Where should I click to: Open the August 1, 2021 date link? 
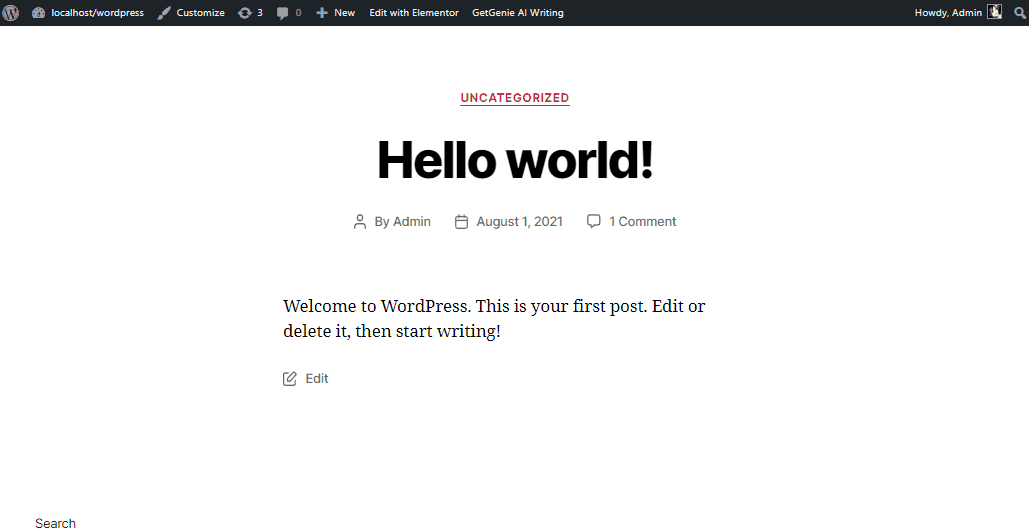[520, 222]
